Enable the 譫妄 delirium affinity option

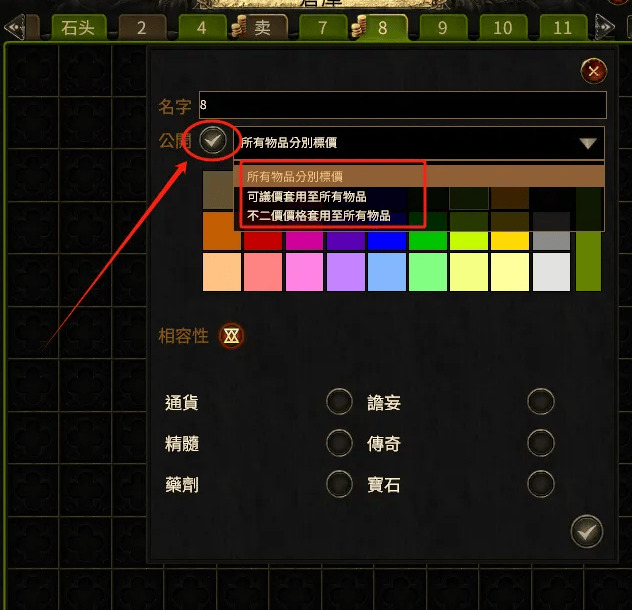pyautogui.click(x=541, y=402)
